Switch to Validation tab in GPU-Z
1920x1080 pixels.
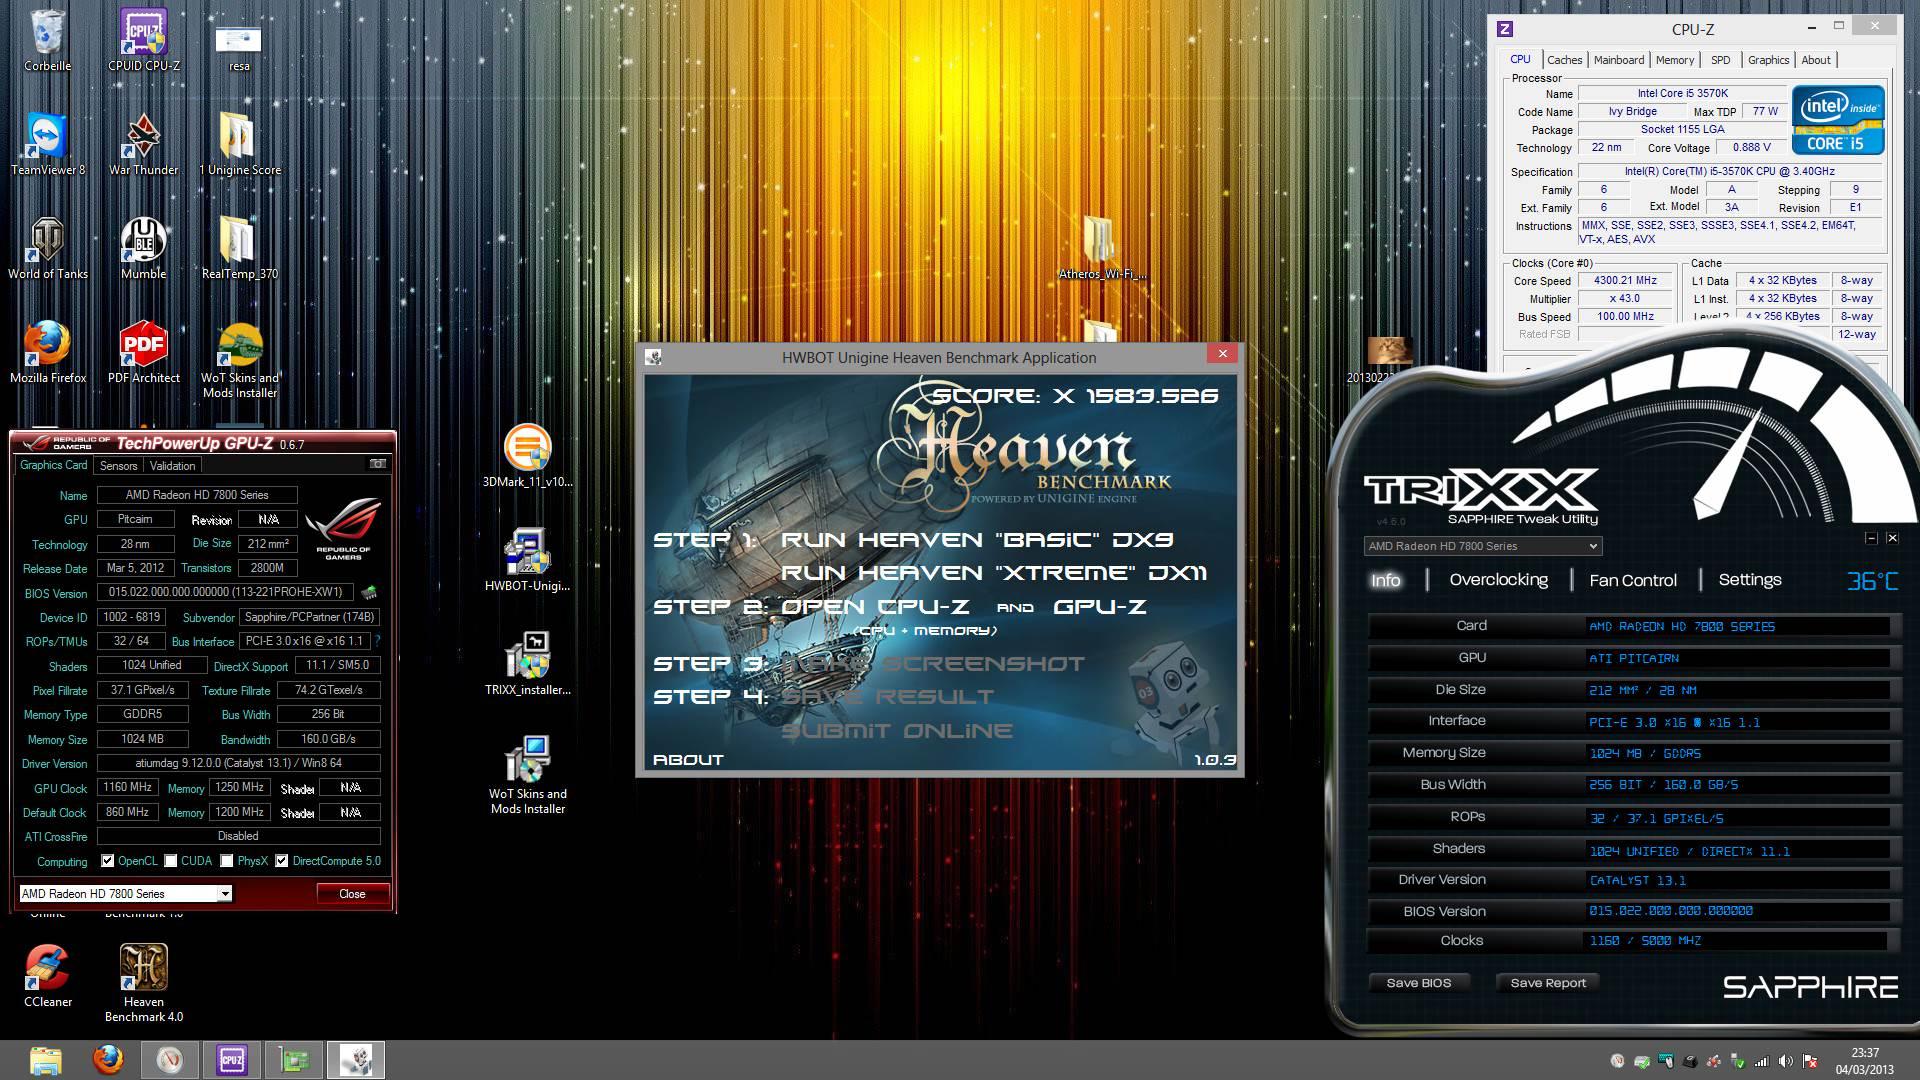click(172, 466)
